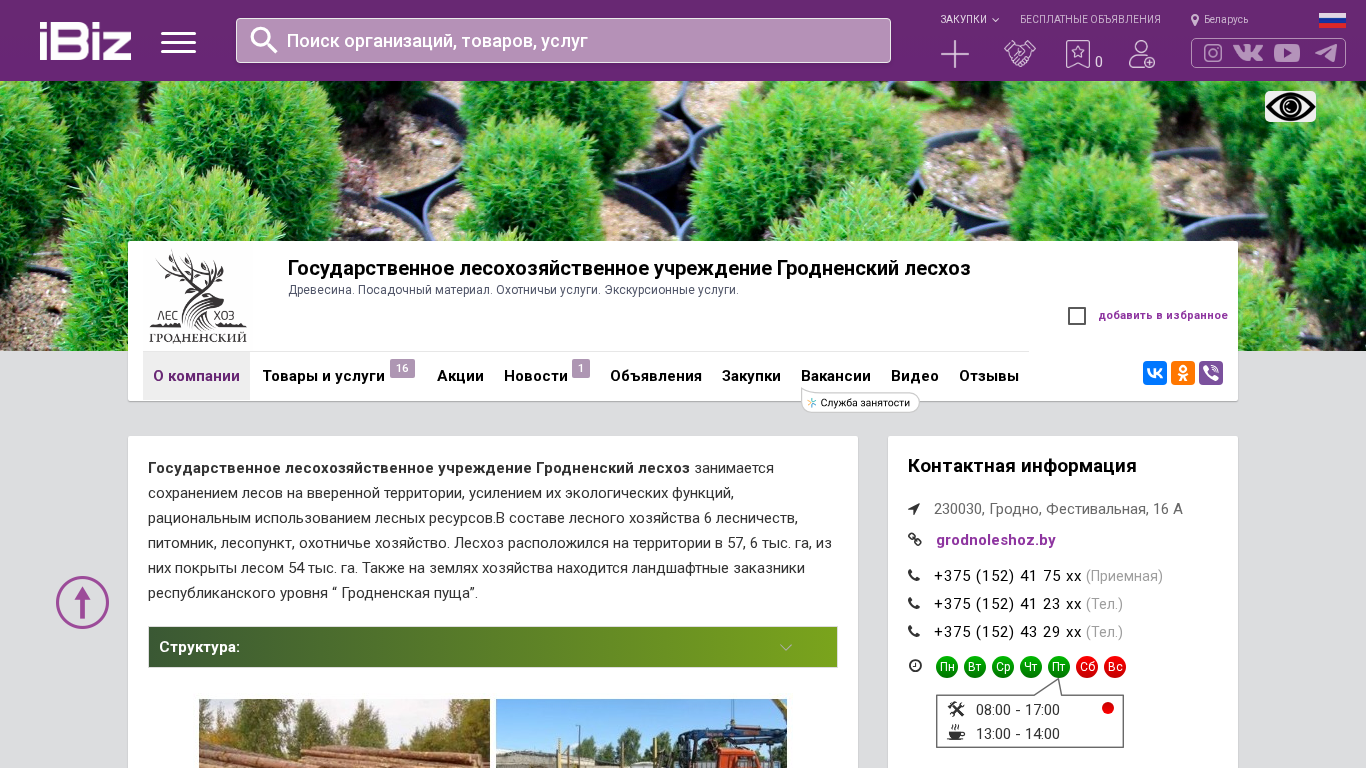Open the Russian flag language selector
Screen dimensions: 1366x768
click(1332, 20)
